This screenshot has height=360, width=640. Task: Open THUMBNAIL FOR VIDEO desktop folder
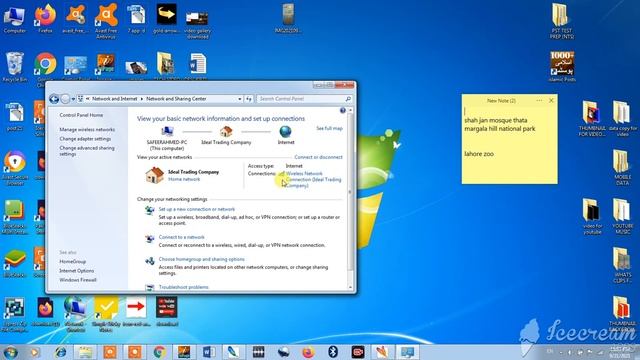pos(592,118)
